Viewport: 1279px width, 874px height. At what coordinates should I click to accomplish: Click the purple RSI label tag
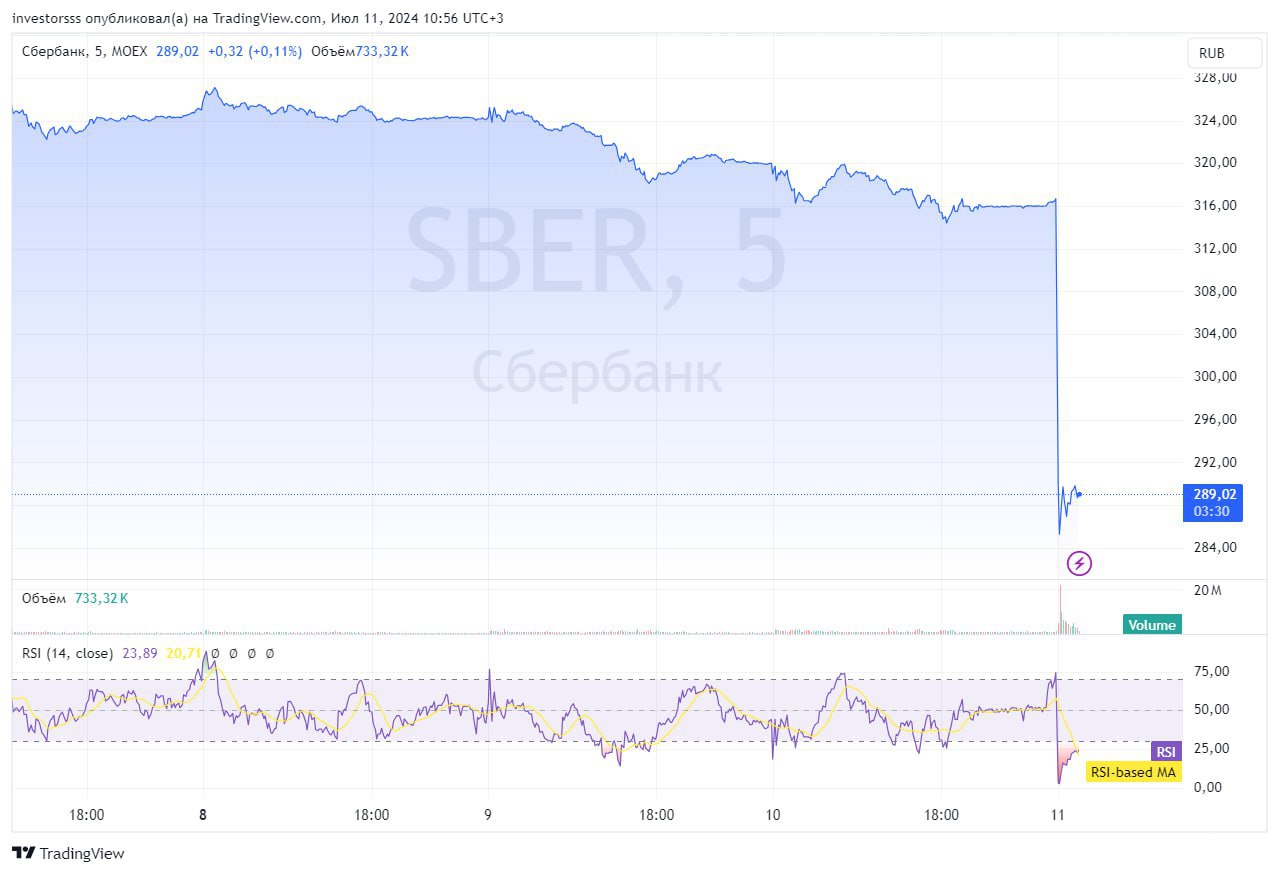point(1165,752)
